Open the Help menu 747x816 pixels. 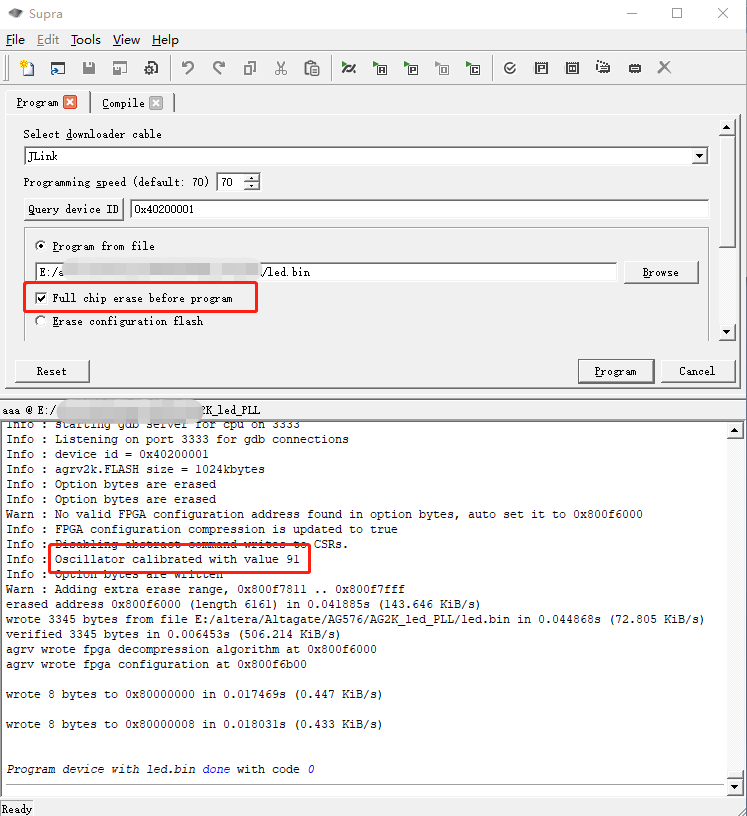click(165, 40)
